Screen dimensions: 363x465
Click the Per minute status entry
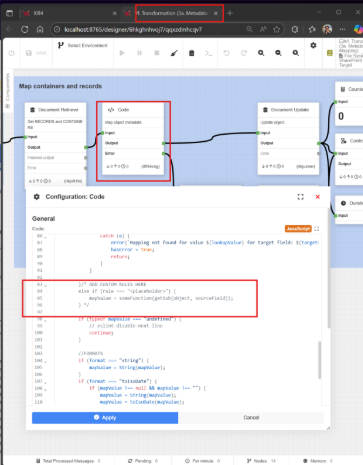(203, 461)
